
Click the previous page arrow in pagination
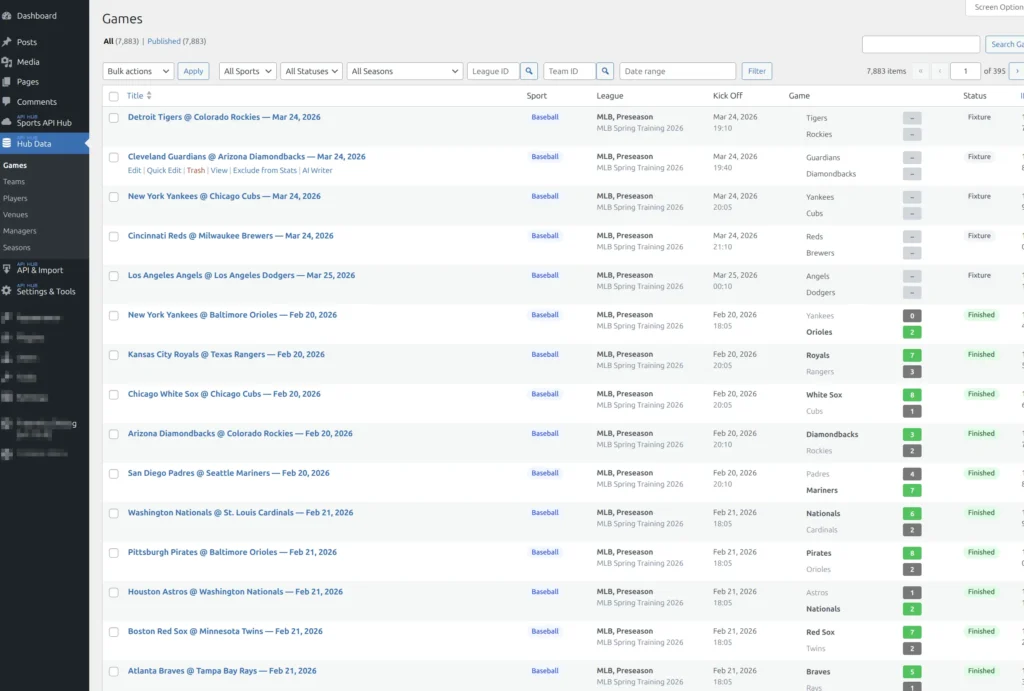[940, 71]
